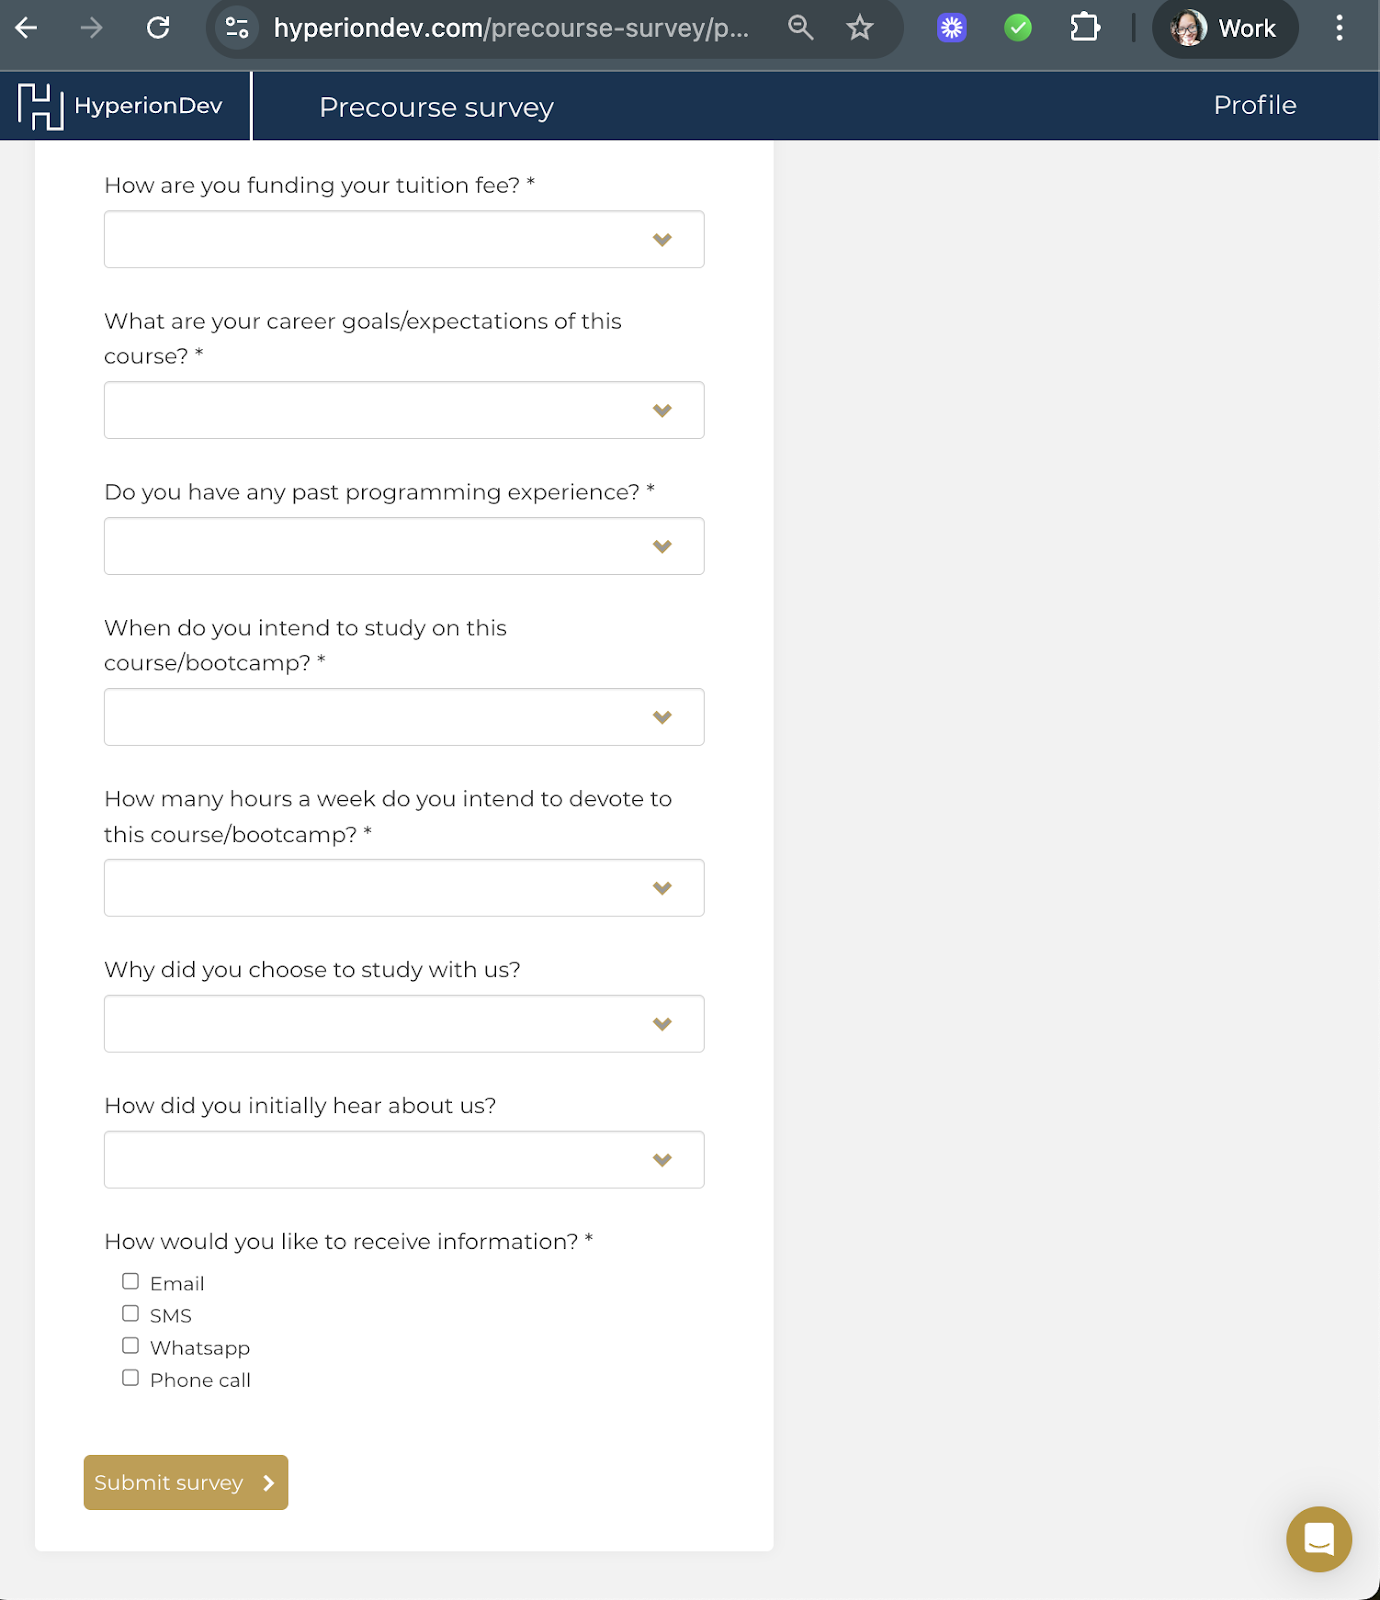
Task: Open the chat widget bubble
Action: [x=1318, y=1539]
